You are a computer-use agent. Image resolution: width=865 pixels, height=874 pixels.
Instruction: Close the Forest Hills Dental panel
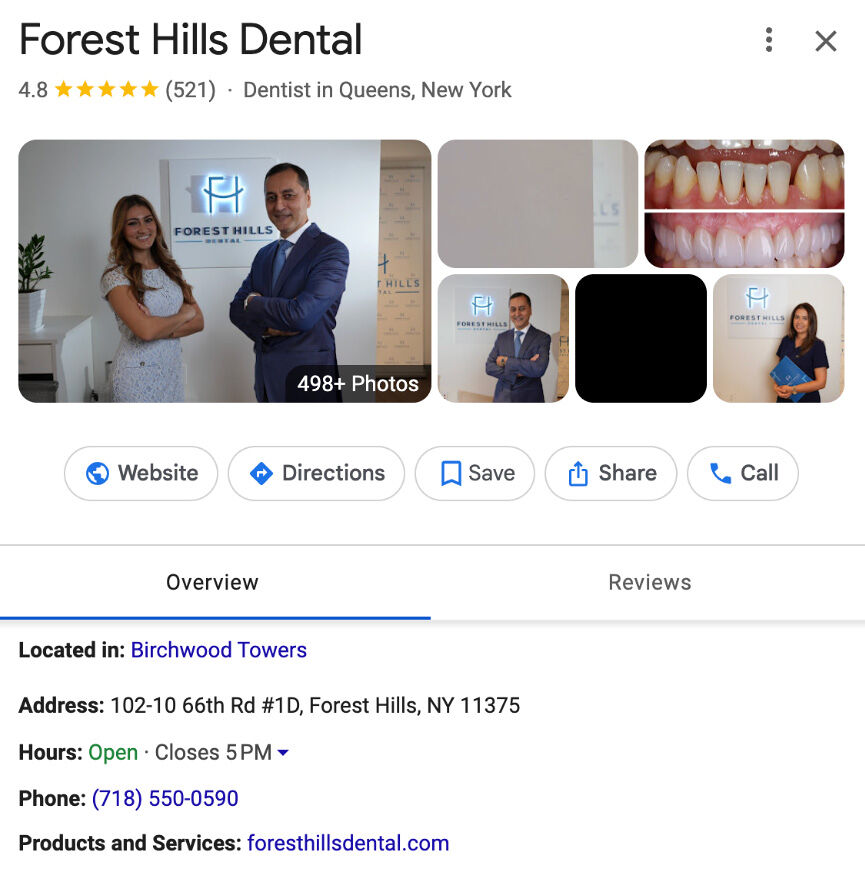(x=826, y=41)
